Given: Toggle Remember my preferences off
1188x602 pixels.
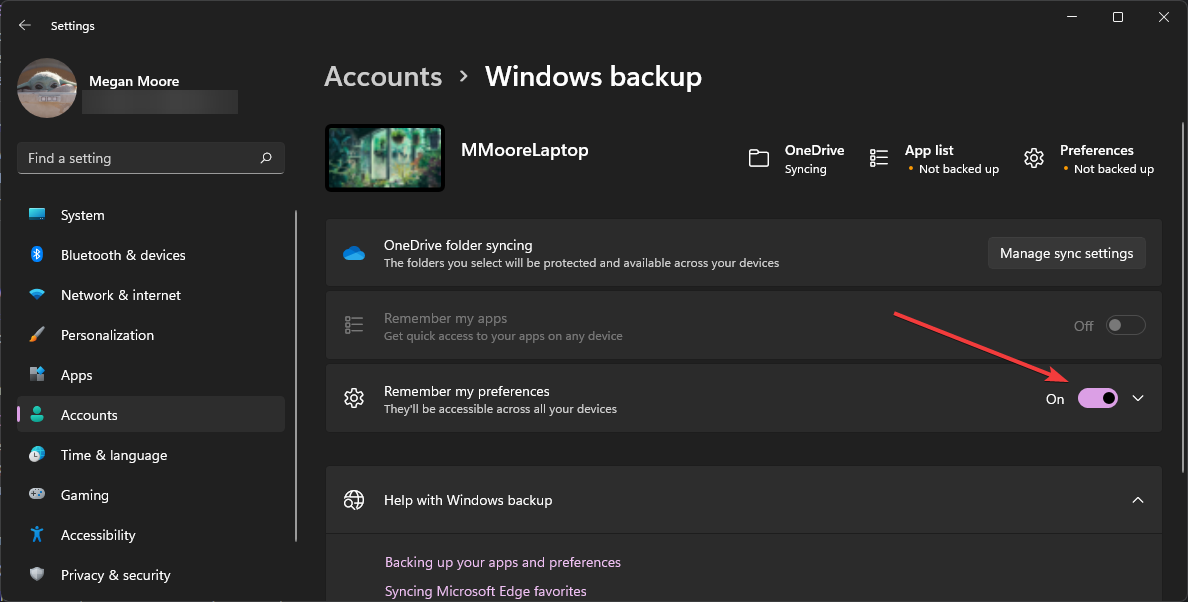Looking at the screenshot, I should (x=1097, y=398).
